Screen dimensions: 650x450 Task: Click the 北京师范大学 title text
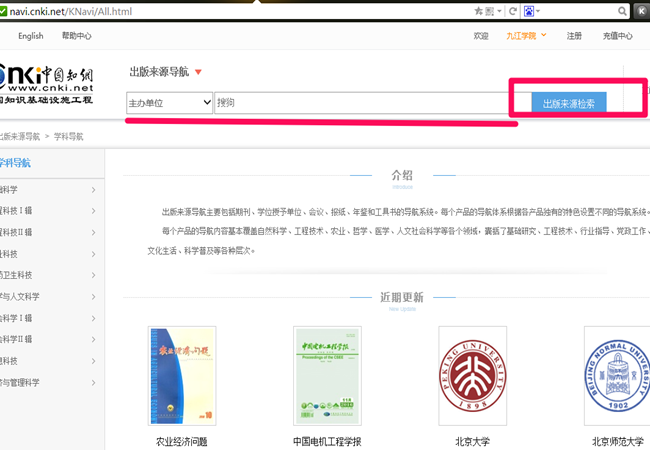618,442
